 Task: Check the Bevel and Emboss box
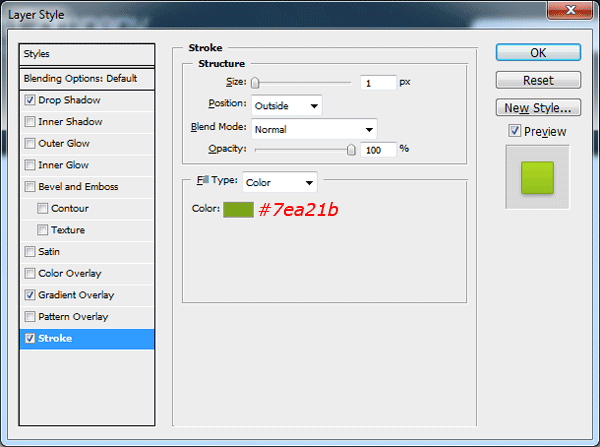coord(30,187)
